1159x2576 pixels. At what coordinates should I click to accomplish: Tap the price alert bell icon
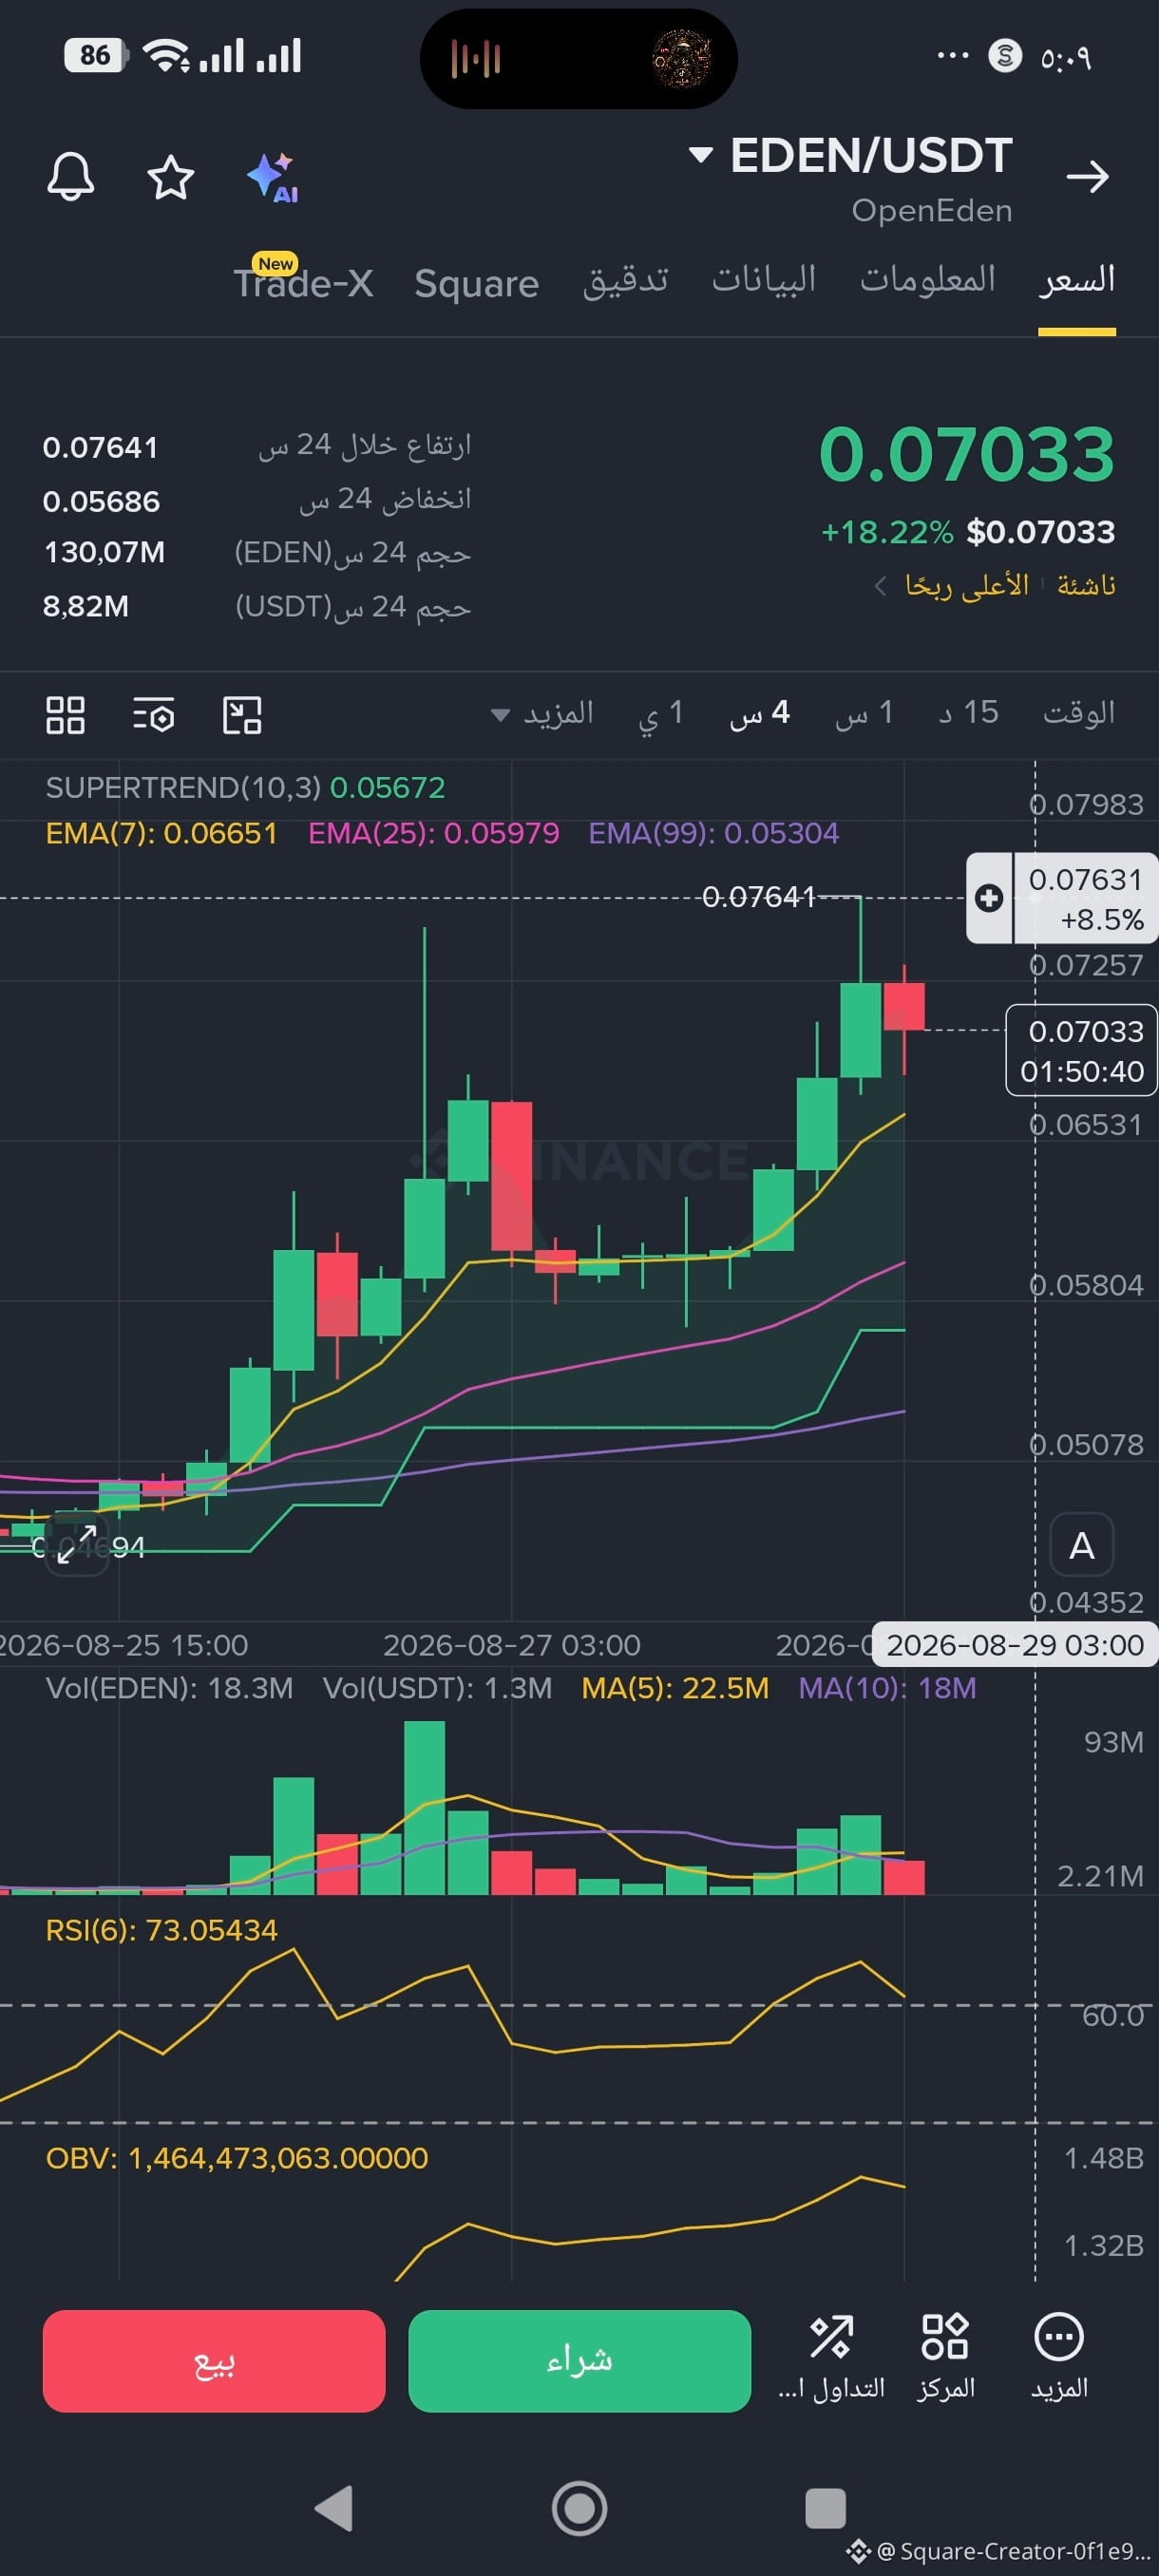(71, 177)
